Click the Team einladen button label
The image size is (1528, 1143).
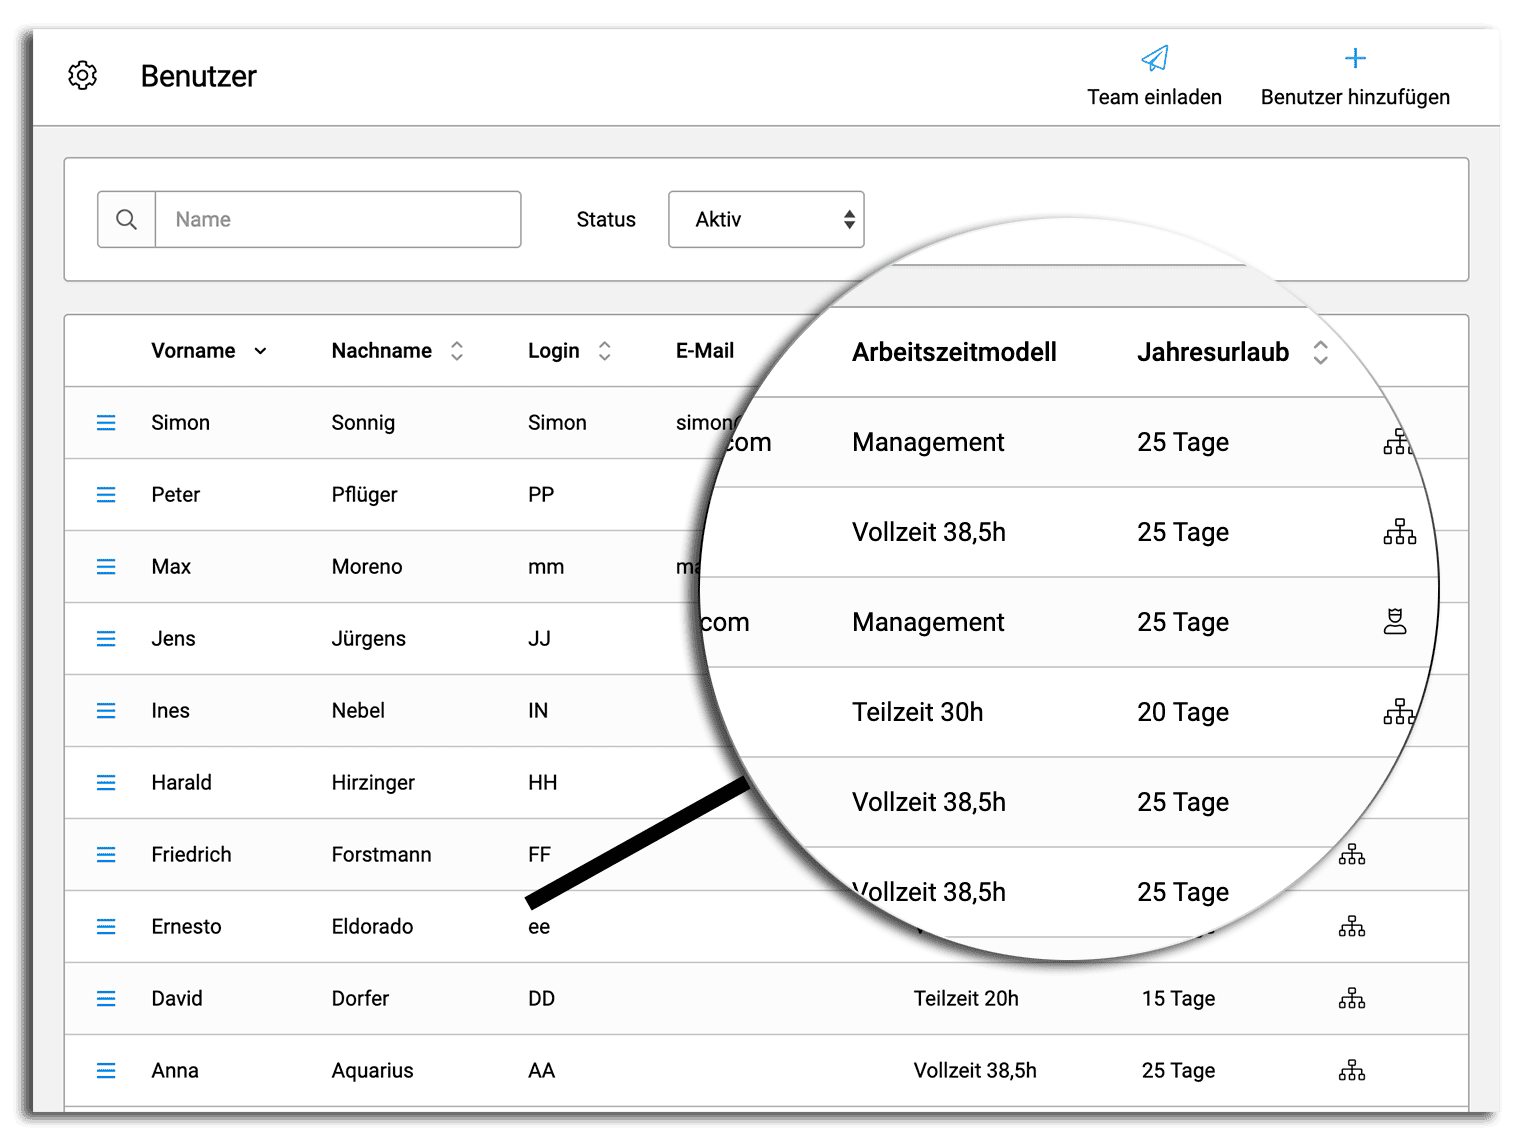[x=1155, y=97]
